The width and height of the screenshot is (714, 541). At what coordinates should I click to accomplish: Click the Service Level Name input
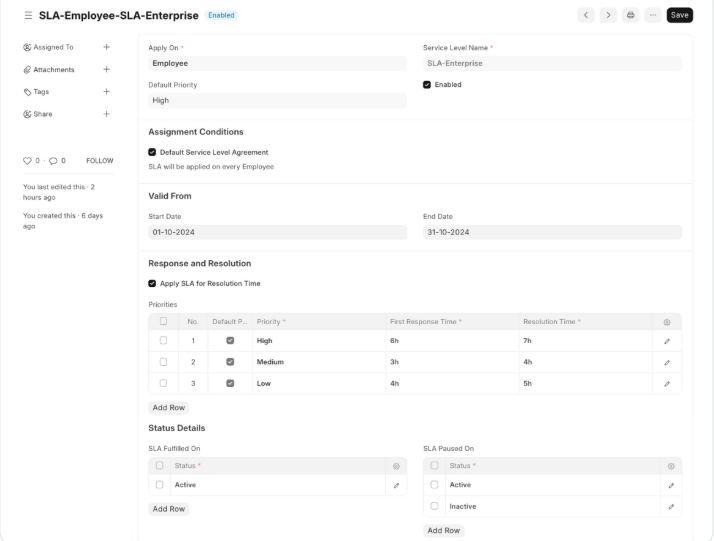(x=552, y=63)
